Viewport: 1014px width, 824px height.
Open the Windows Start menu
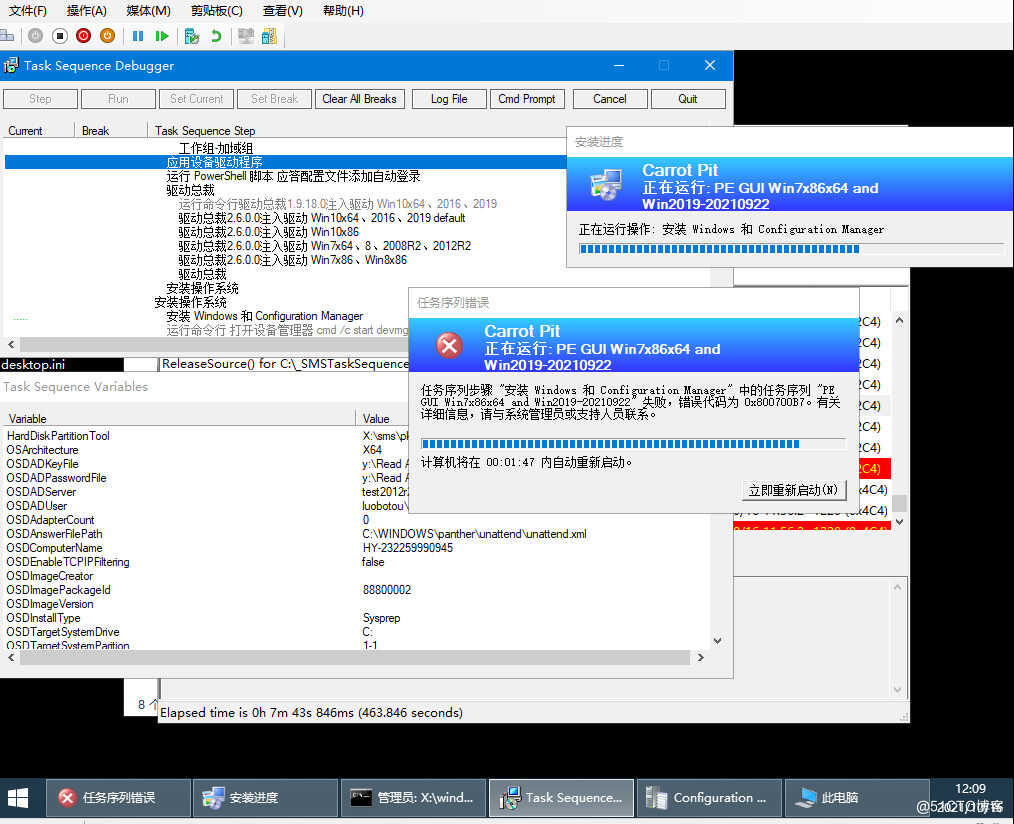[x=18, y=797]
